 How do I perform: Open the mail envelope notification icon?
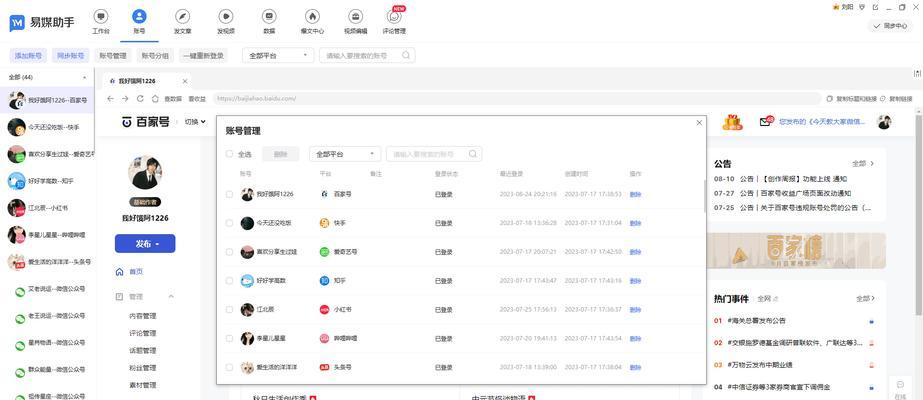[765, 122]
